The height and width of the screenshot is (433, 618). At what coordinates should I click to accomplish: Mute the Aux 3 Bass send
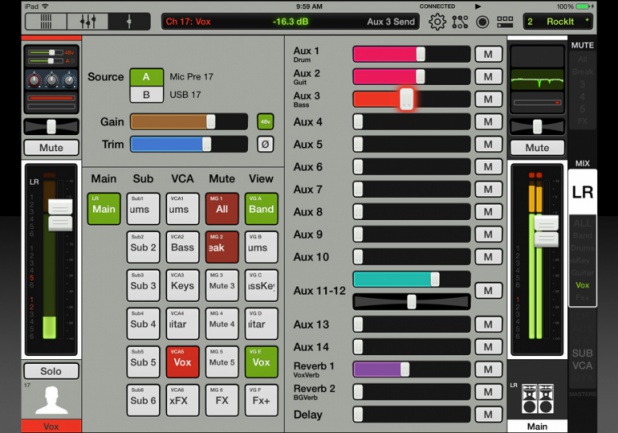click(488, 99)
